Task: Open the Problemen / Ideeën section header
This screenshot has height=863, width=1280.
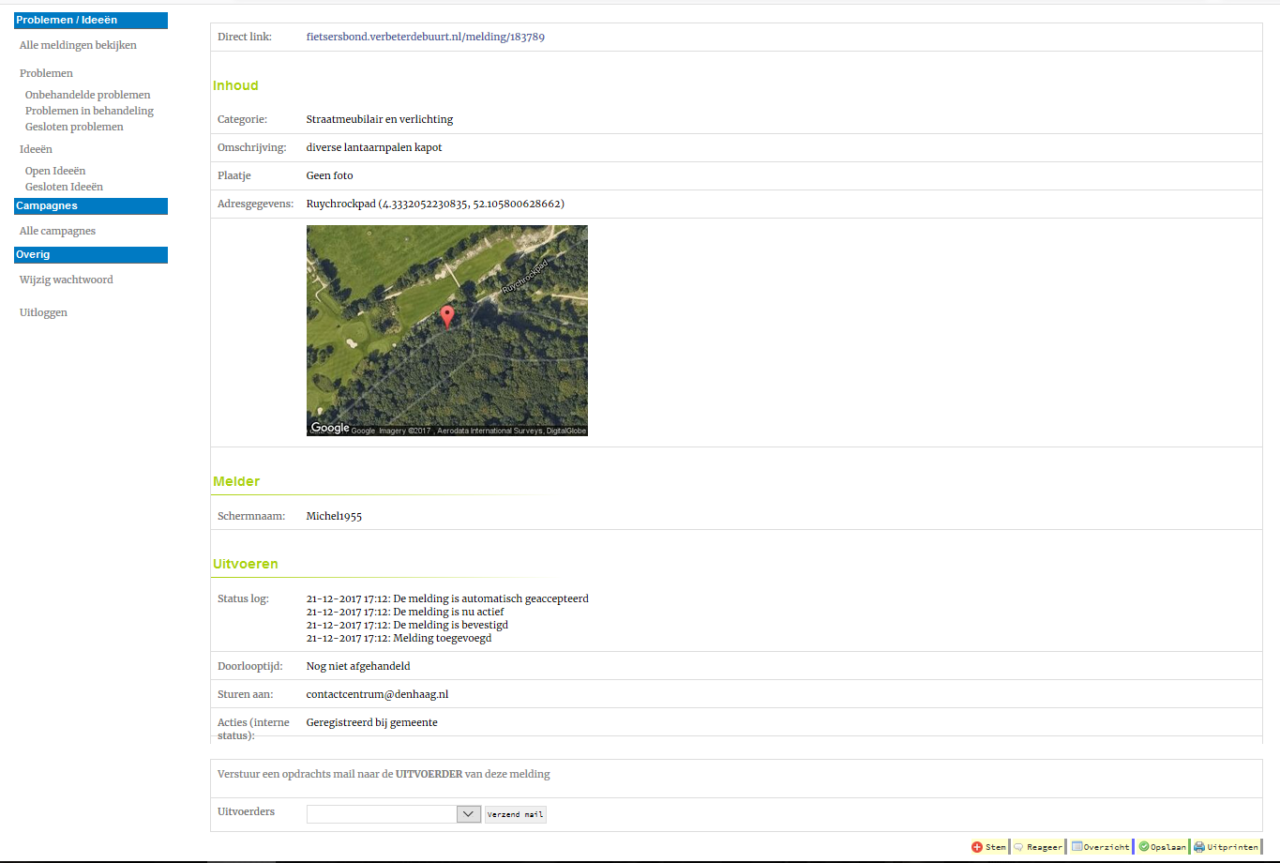Action: 91,20
